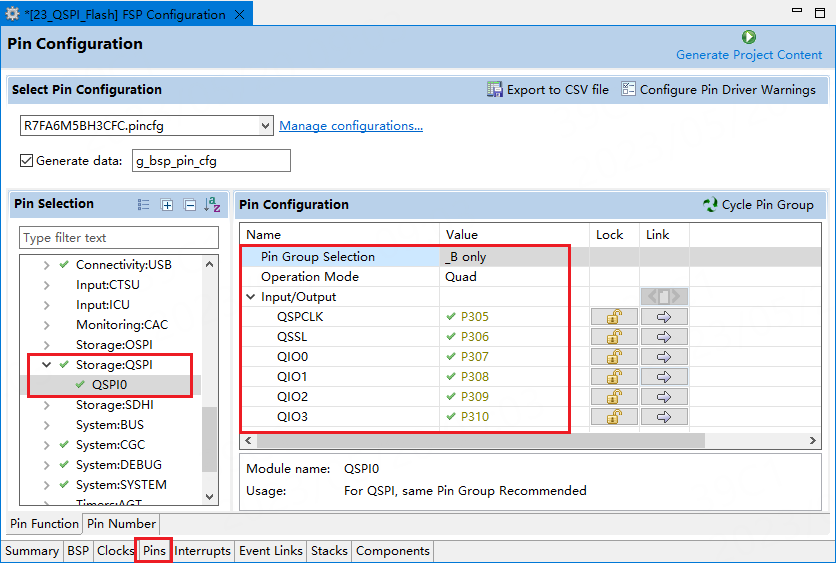
Task: Toggle the Generate data checkbox
Action: (x=27, y=160)
